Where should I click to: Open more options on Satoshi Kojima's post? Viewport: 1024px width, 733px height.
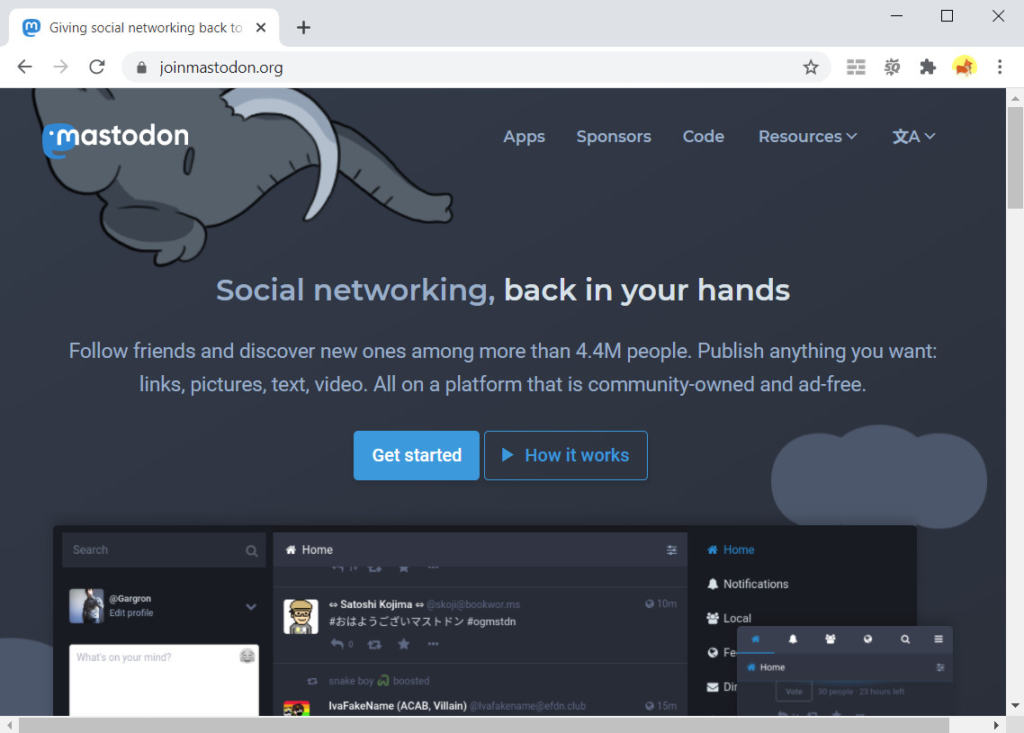click(x=433, y=644)
